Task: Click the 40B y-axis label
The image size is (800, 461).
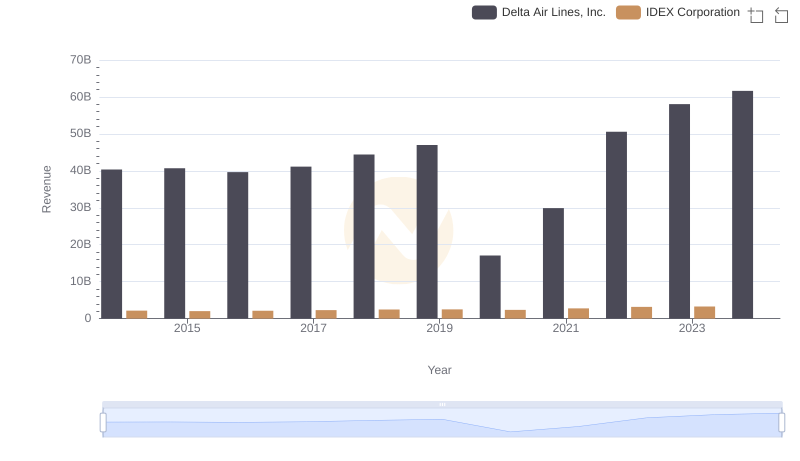Action: [x=81, y=170]
